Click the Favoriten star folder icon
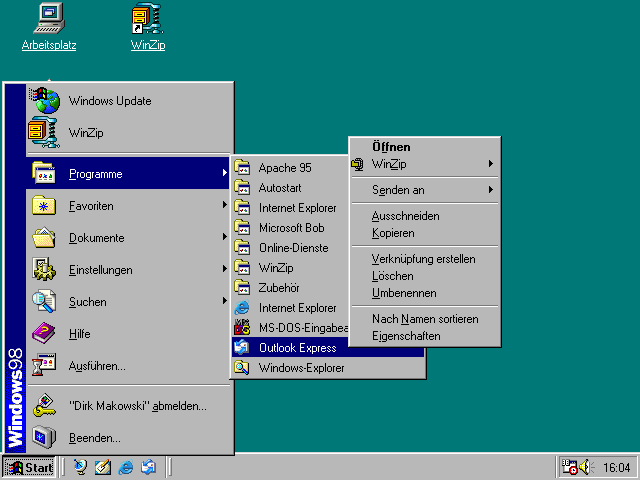This screenshot has height=480, width=640. [x=44, y=205]
